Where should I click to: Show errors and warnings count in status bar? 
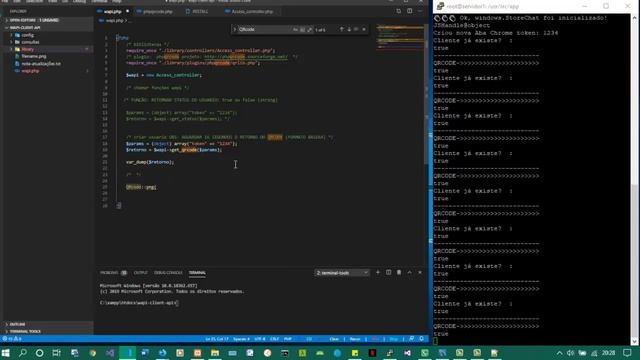click(x=12, y=339)
